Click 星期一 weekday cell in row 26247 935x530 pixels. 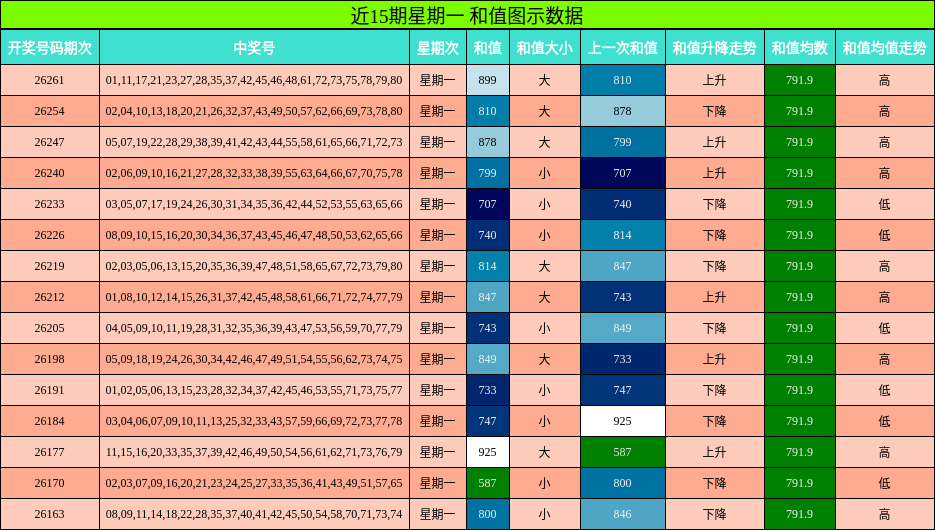click(x=438, y=142)
